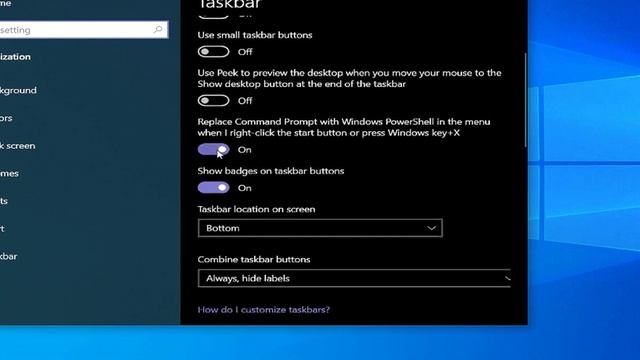Screen dimensions: 640x360
Task: Disable Show badges on taskbar buttons
Action: [213, 188]
